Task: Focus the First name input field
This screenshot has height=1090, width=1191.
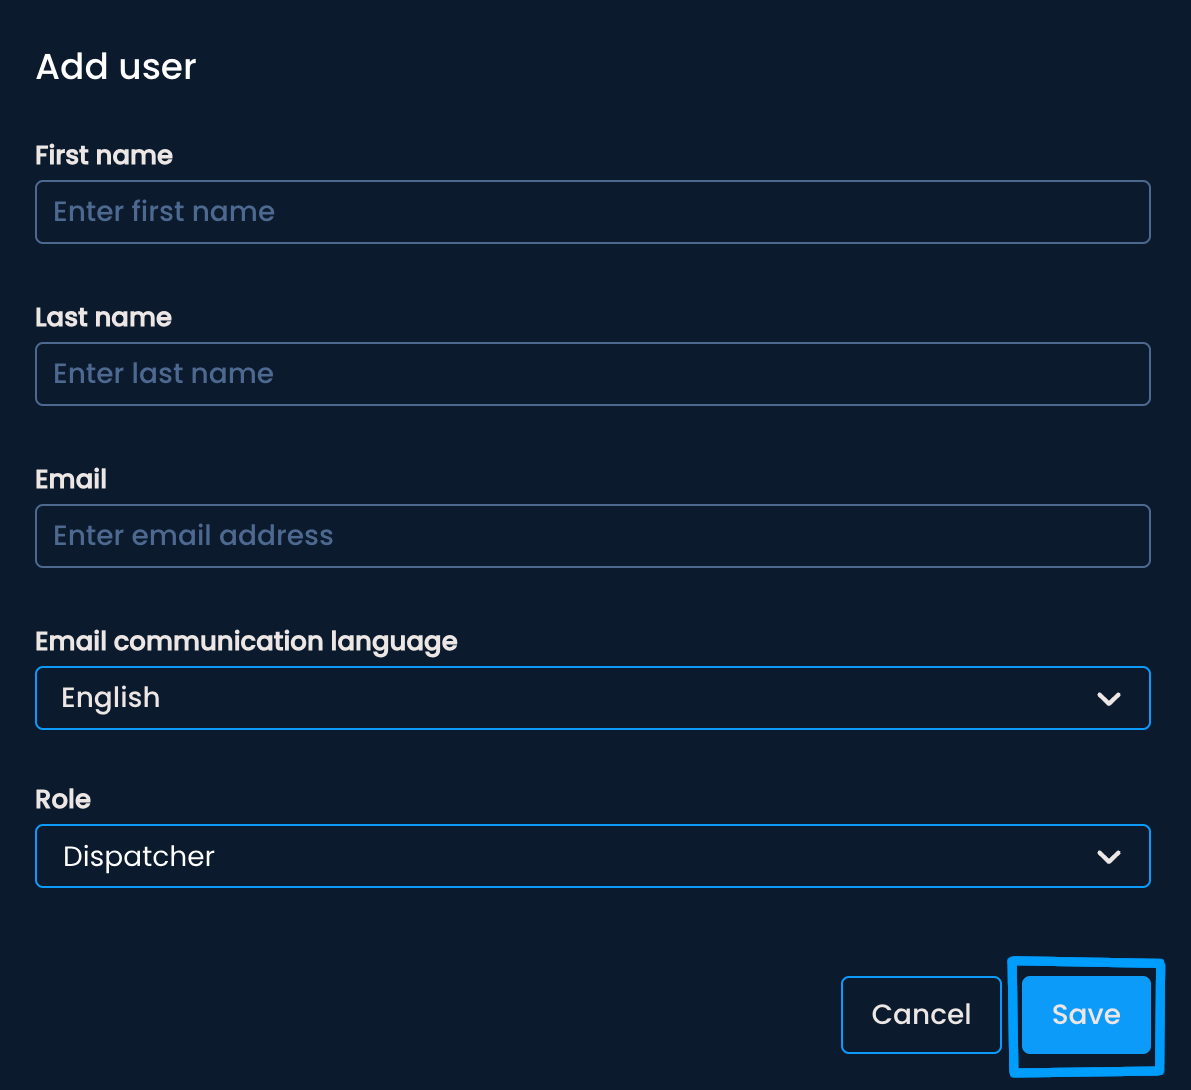Action: point(592,212)
